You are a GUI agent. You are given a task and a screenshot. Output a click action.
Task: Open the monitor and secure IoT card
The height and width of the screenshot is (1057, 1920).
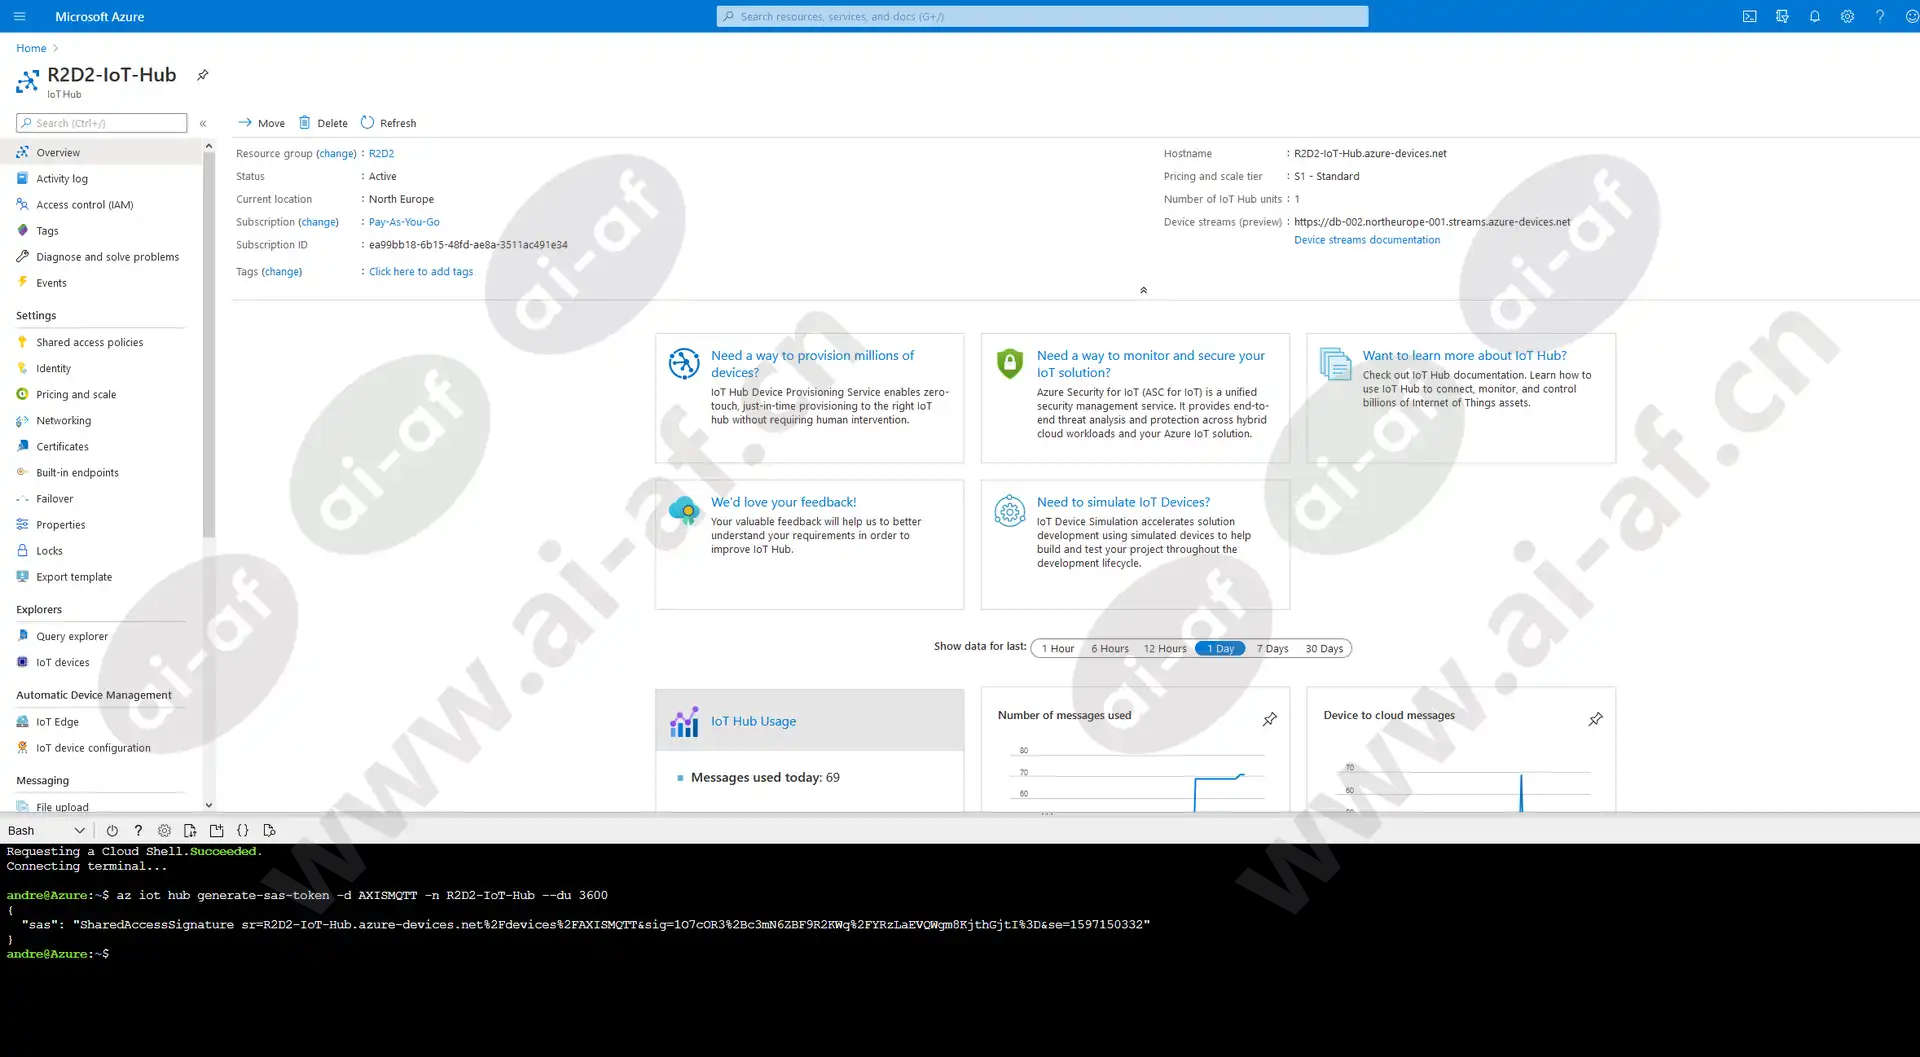point(1135,398)
